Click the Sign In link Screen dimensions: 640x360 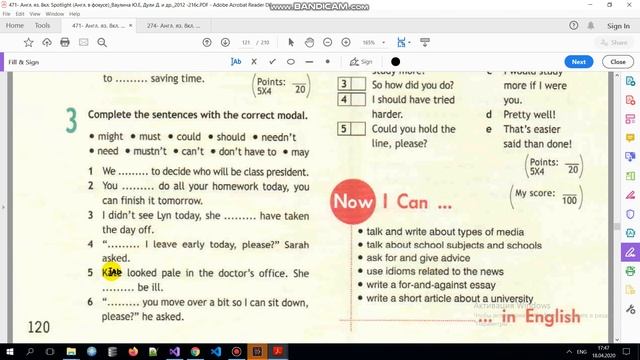click(618, 26)
